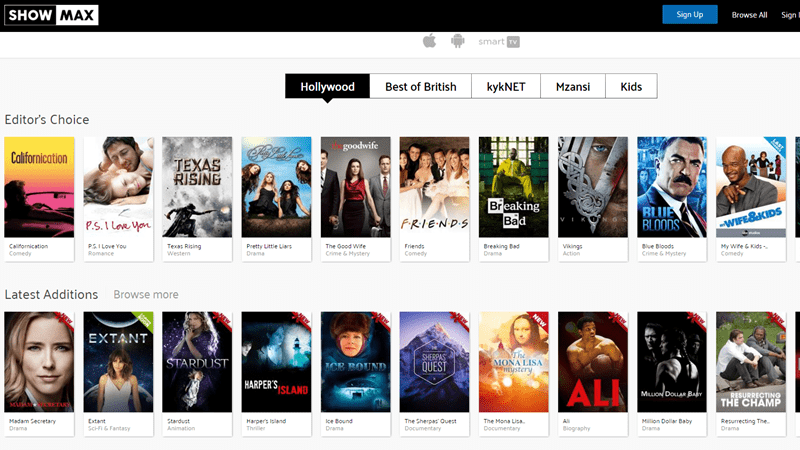Open the Million Dollar Baby poster
Screen dimensions: 800x450
click(x=672, y=362)
